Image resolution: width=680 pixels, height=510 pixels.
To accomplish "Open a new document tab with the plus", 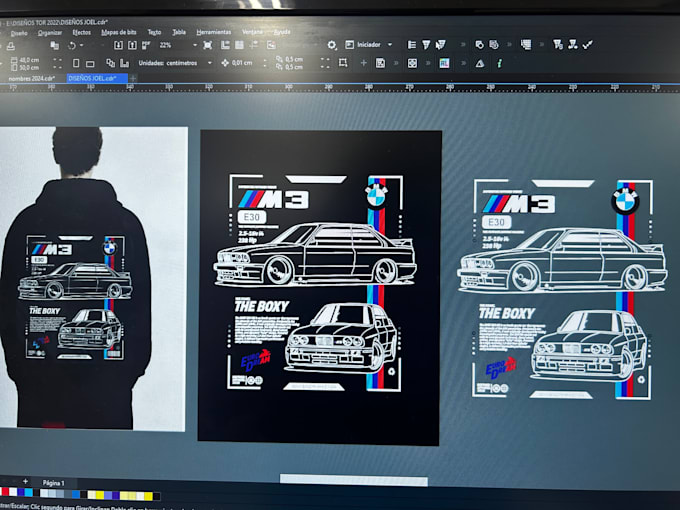I will coord(133,78).
